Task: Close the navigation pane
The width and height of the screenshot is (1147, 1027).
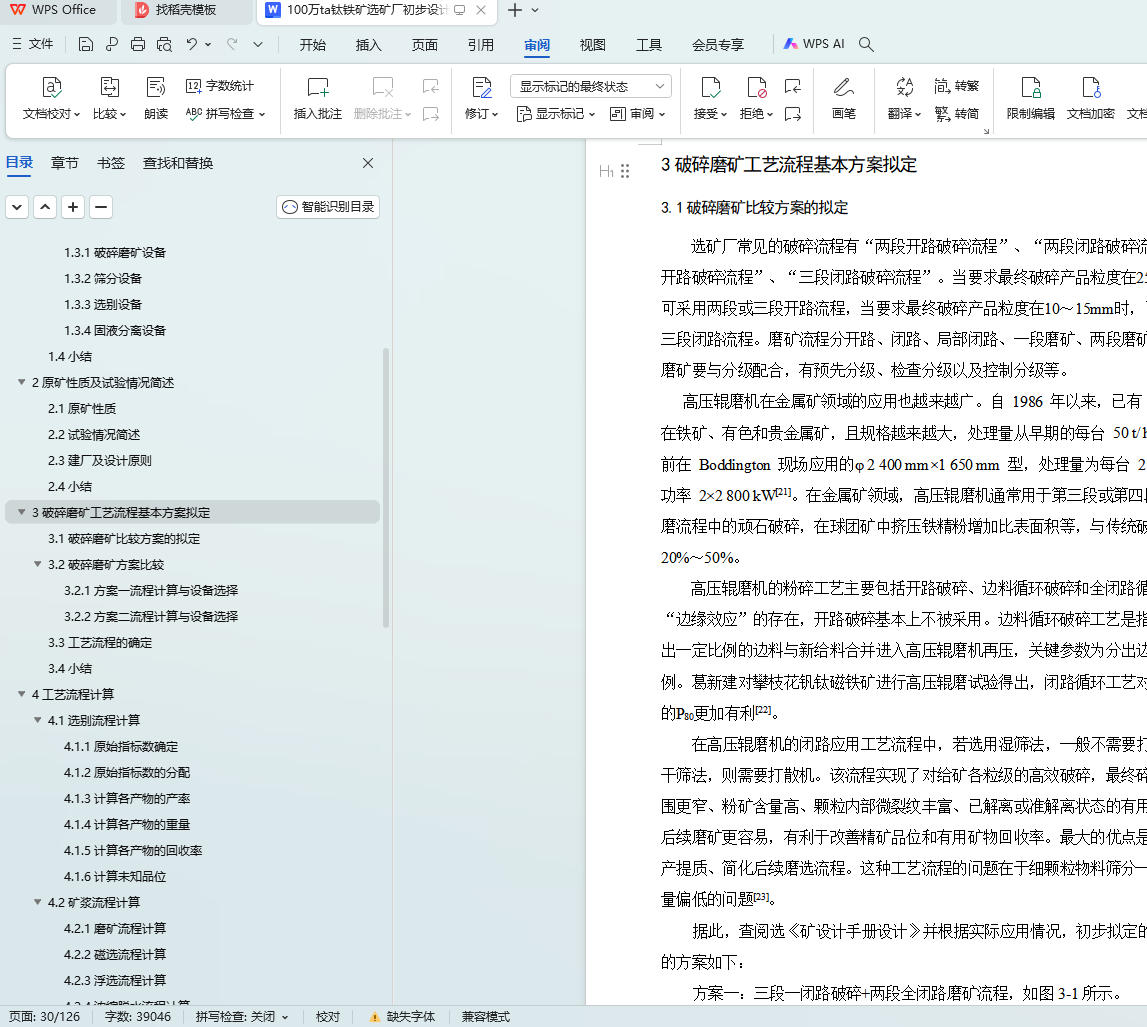Action: click(368, 163)
